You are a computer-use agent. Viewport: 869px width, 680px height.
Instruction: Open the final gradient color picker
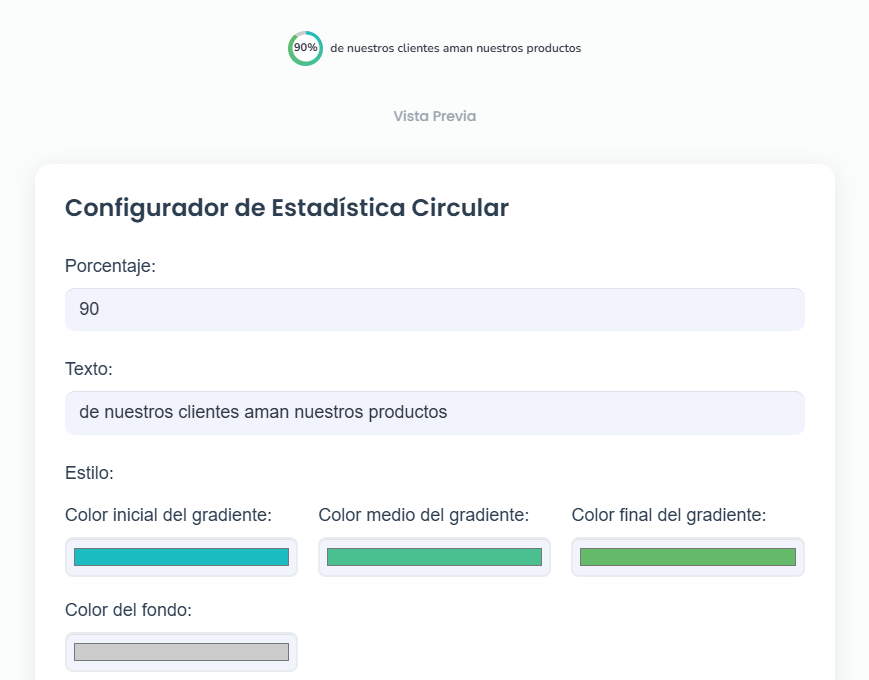(687, 557)
